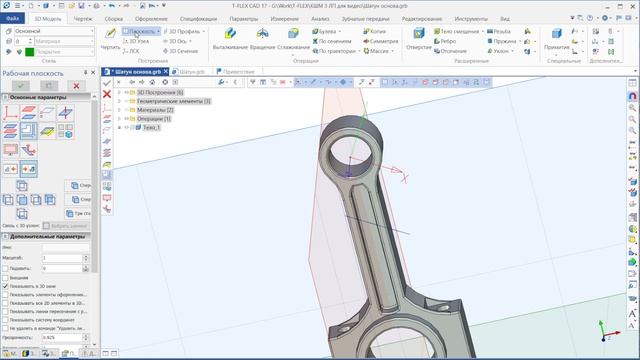Viewport: 640px width, 360px height.
Task: Enable Показывать систему координат checkbox
Action: point(5,320)
